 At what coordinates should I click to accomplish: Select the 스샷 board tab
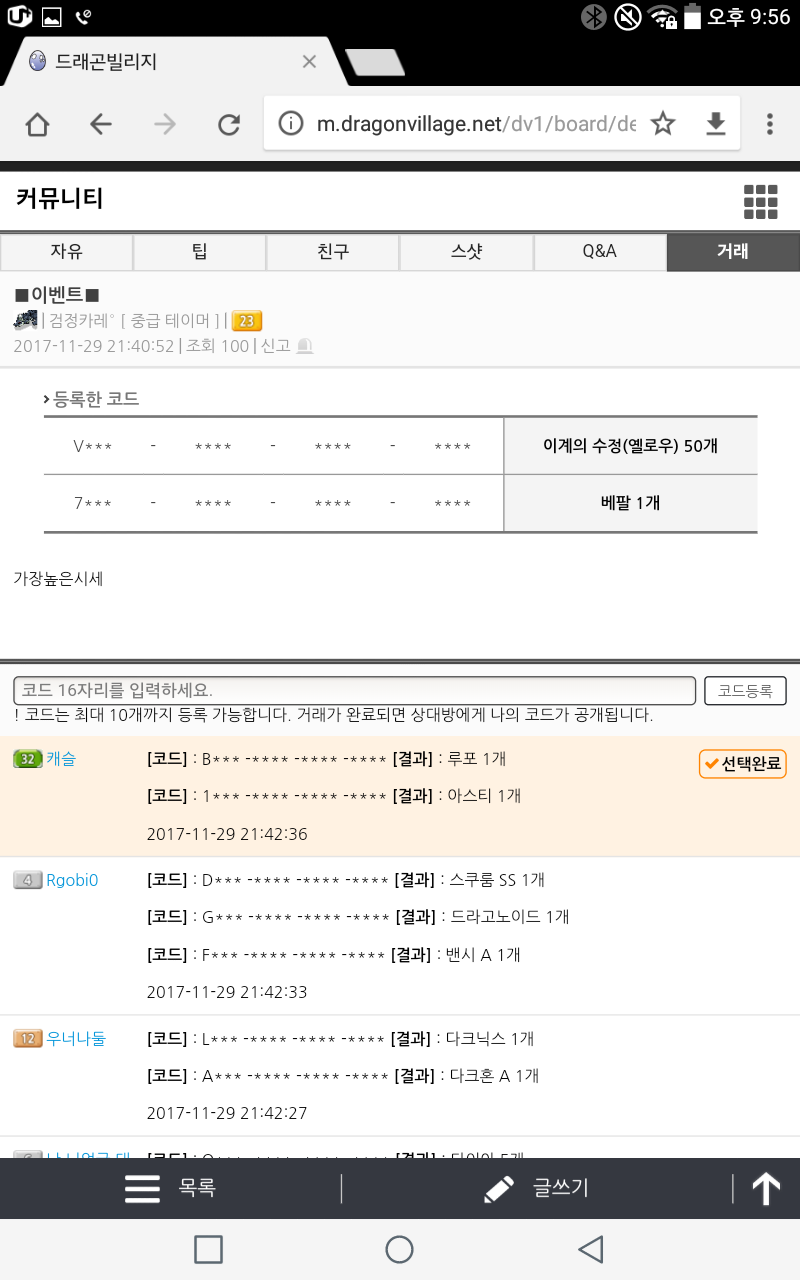466,252
